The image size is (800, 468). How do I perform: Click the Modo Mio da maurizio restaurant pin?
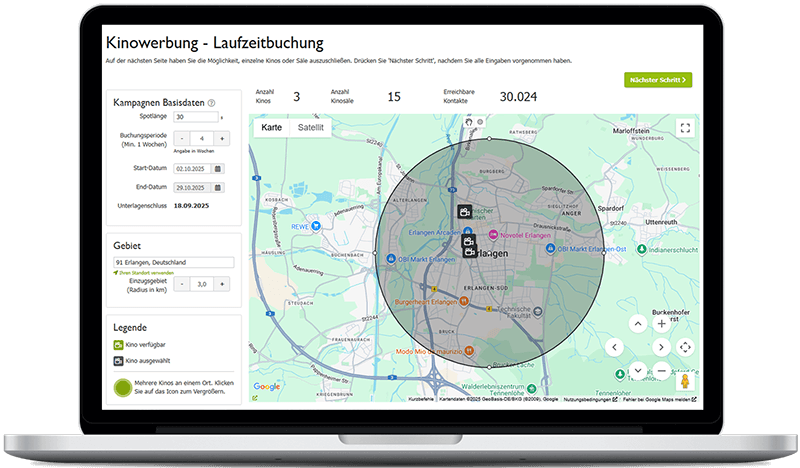tap(469, 351)
